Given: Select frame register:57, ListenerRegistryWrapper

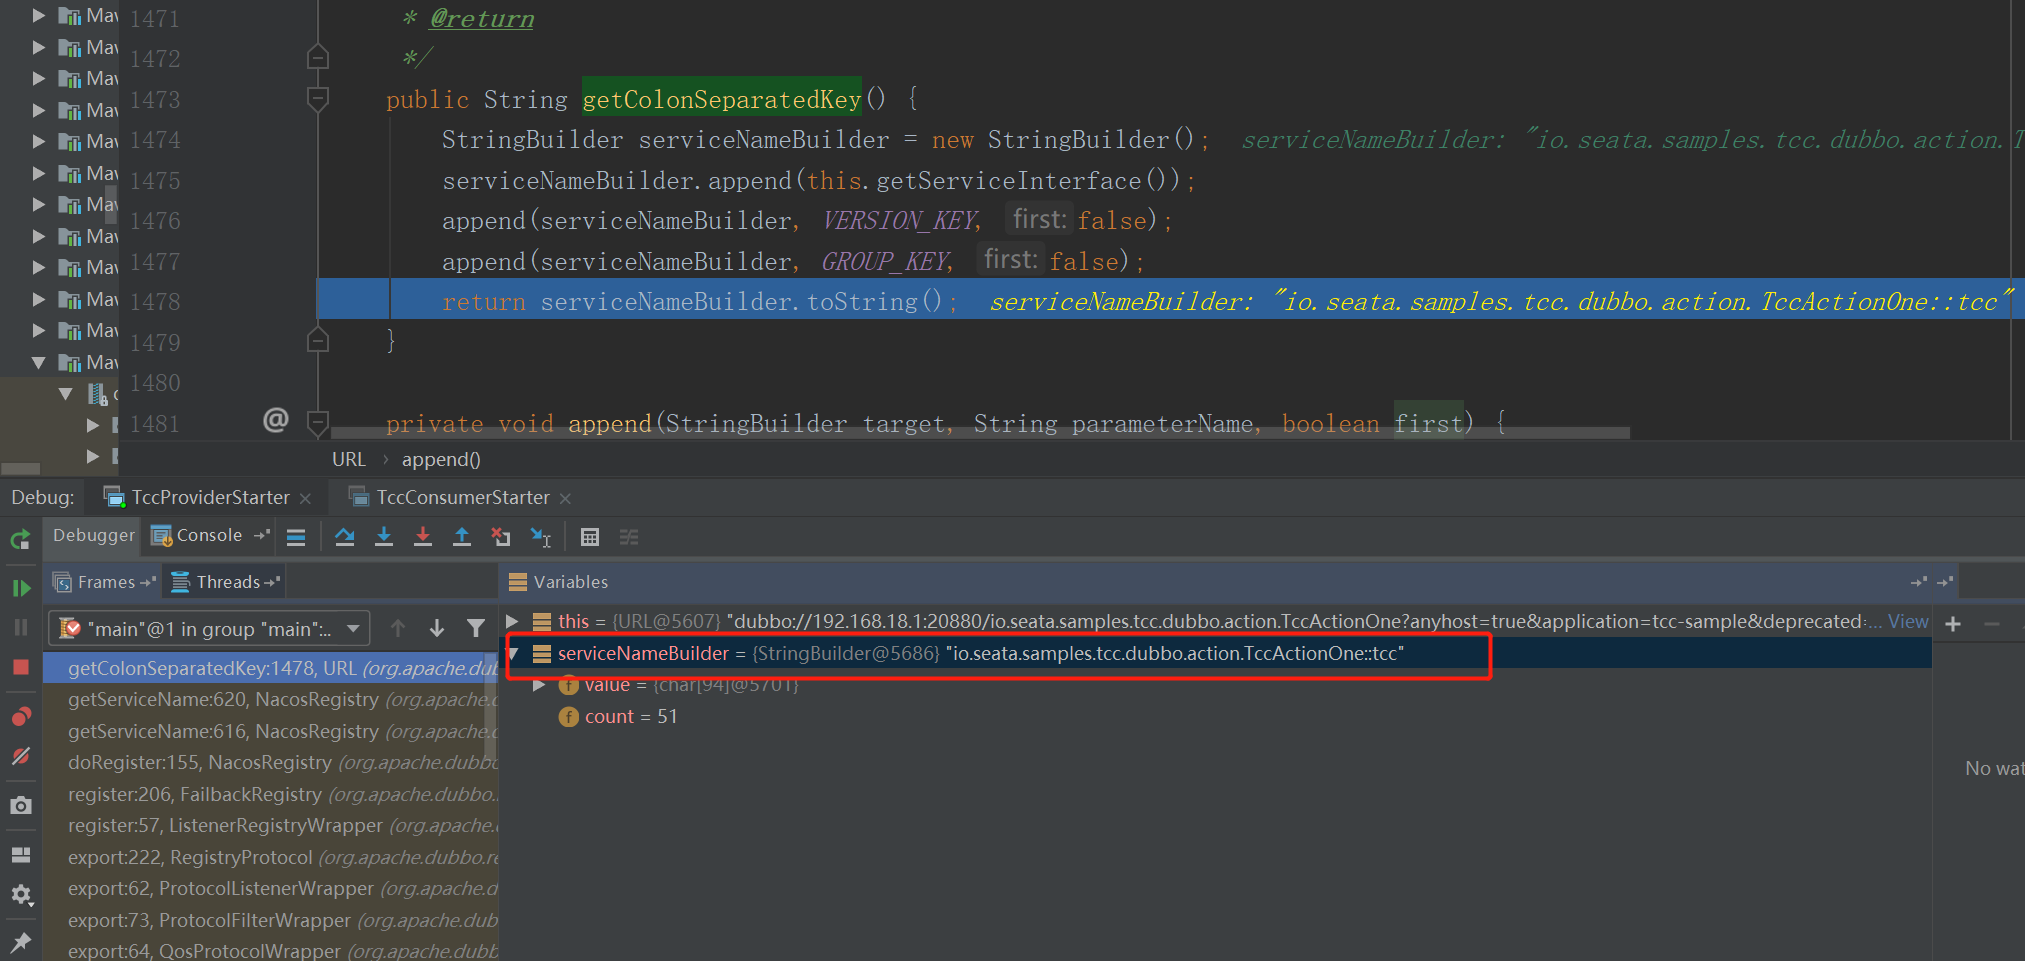Looking at the screenshot, I should point(271,826).
